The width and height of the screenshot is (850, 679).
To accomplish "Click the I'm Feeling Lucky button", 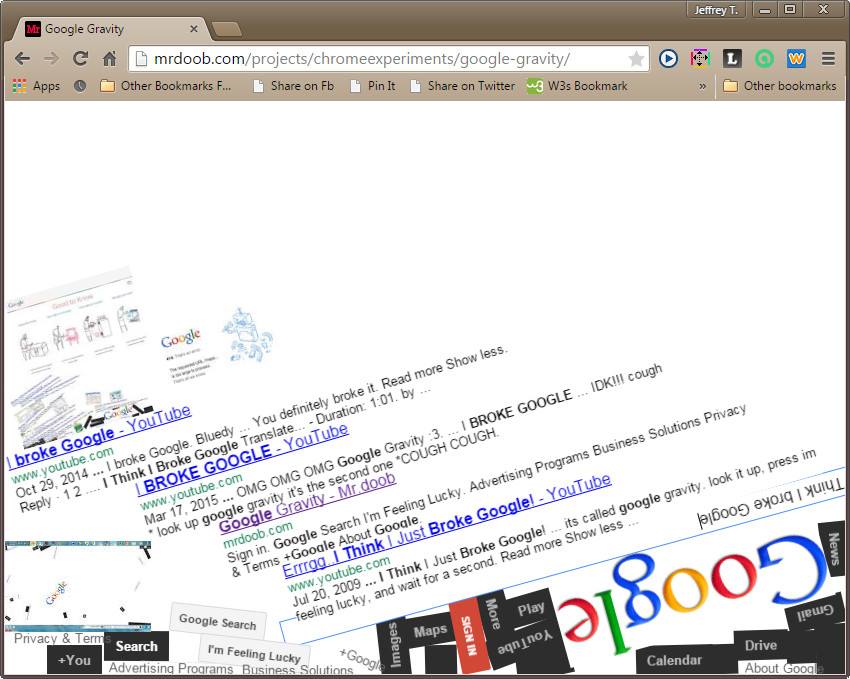I will [254, 653].
